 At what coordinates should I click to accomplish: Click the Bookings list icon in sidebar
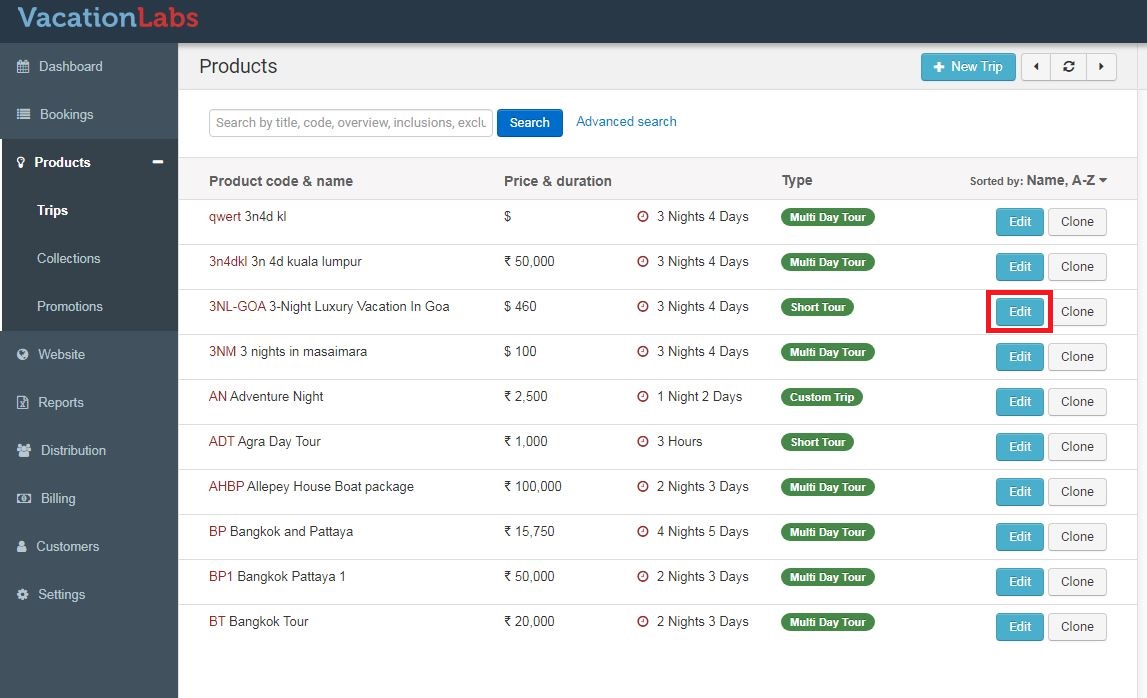tap(23, 114)
